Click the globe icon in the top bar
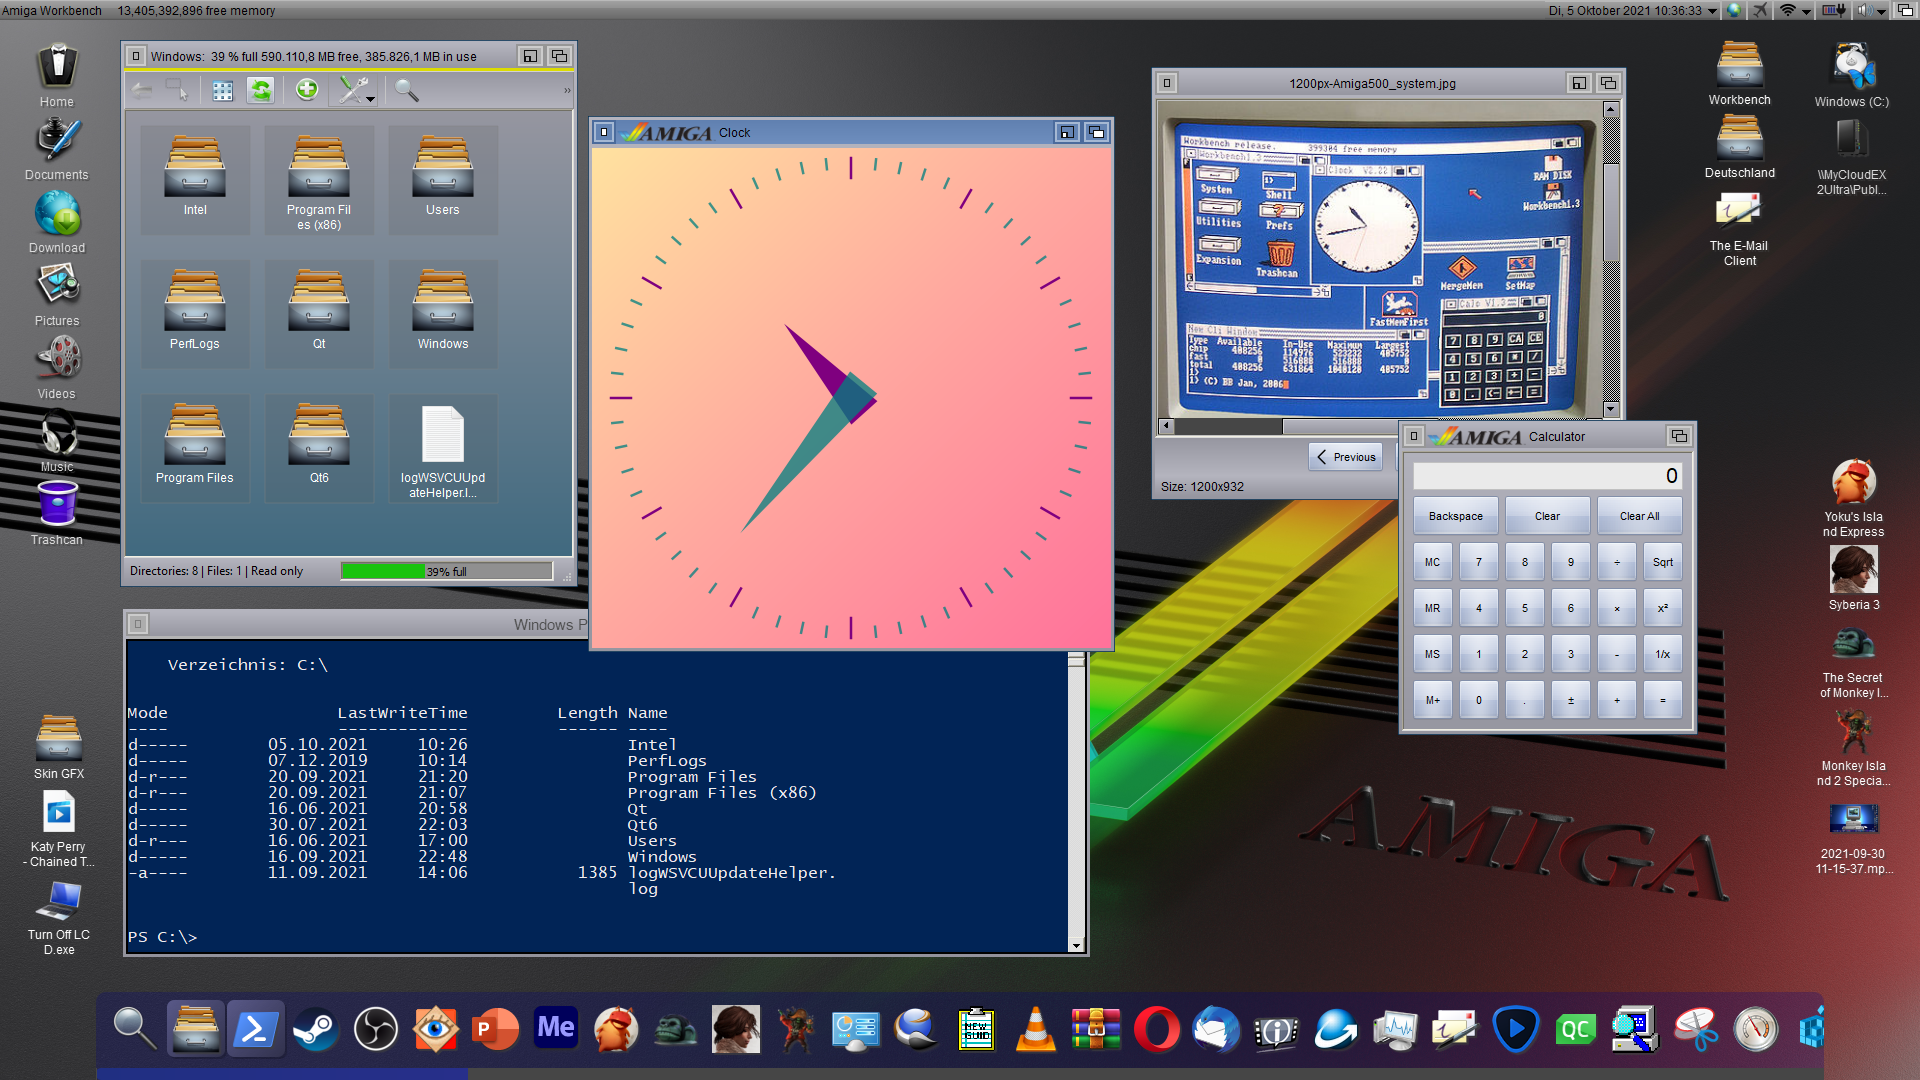The width and height of the screenshot is (1920, 1080). coord(1734,10)
